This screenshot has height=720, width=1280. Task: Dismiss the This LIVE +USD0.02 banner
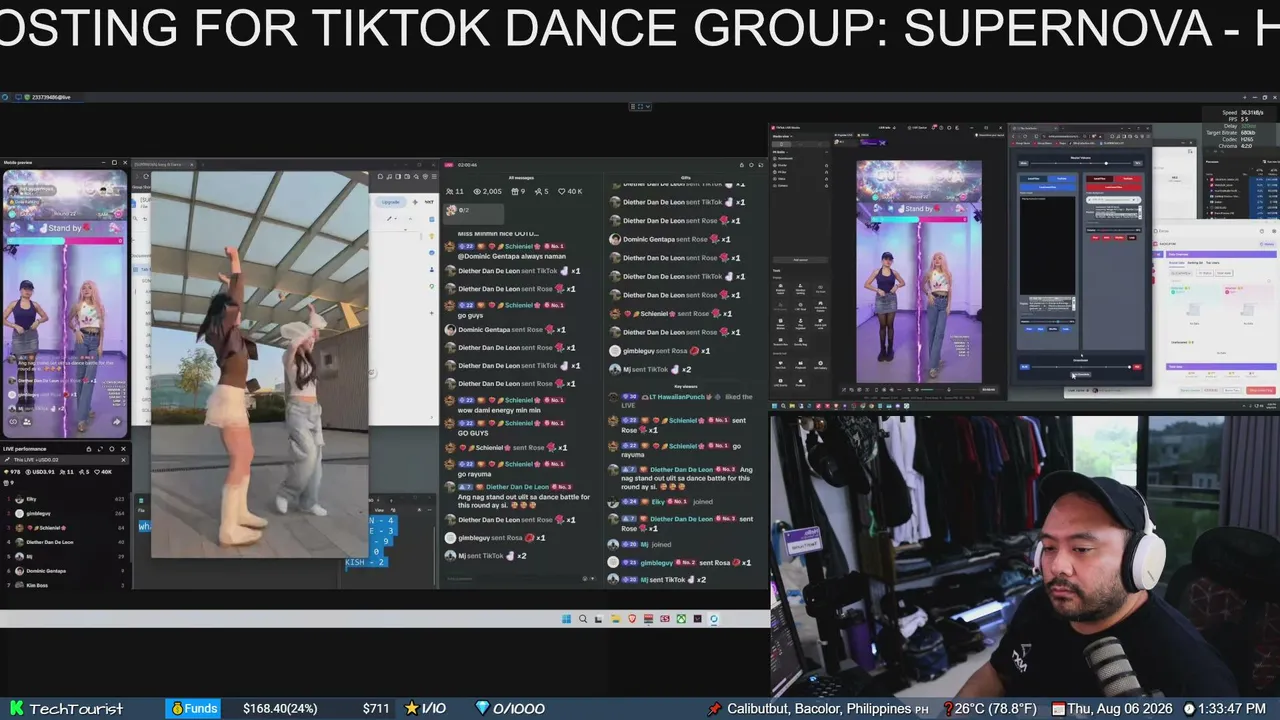point(124,460)
